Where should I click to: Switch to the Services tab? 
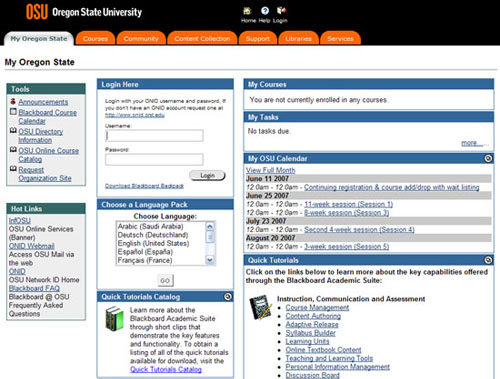(x=340, y=39)
